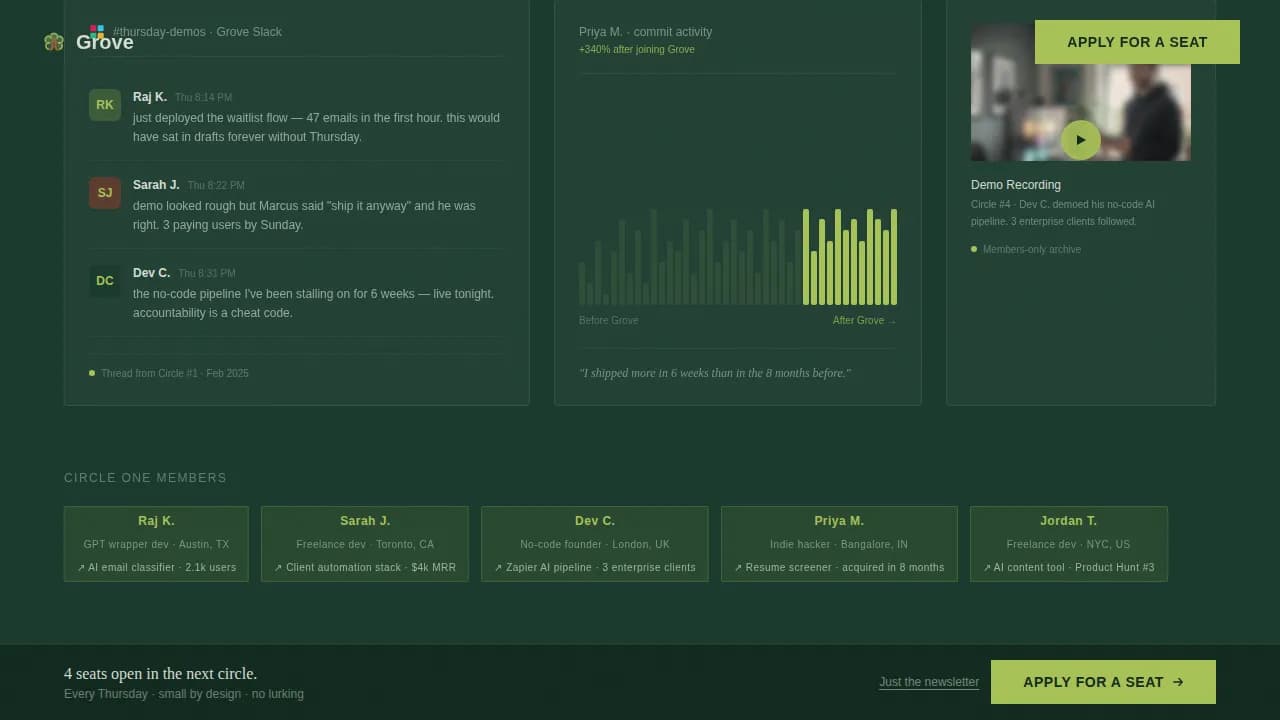
Task: Click the Slack icon beside #thursday-demos
Action: 98,31
